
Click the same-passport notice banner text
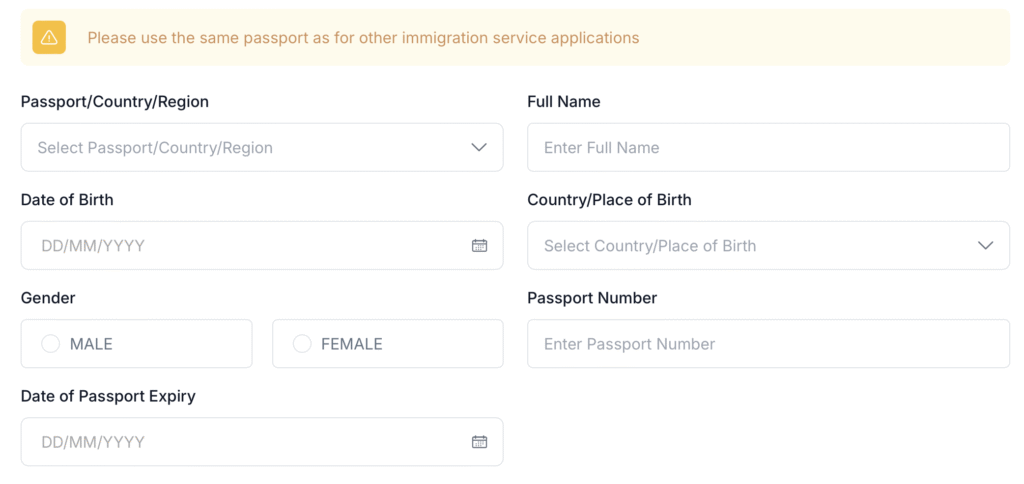(x=363, y=38)
